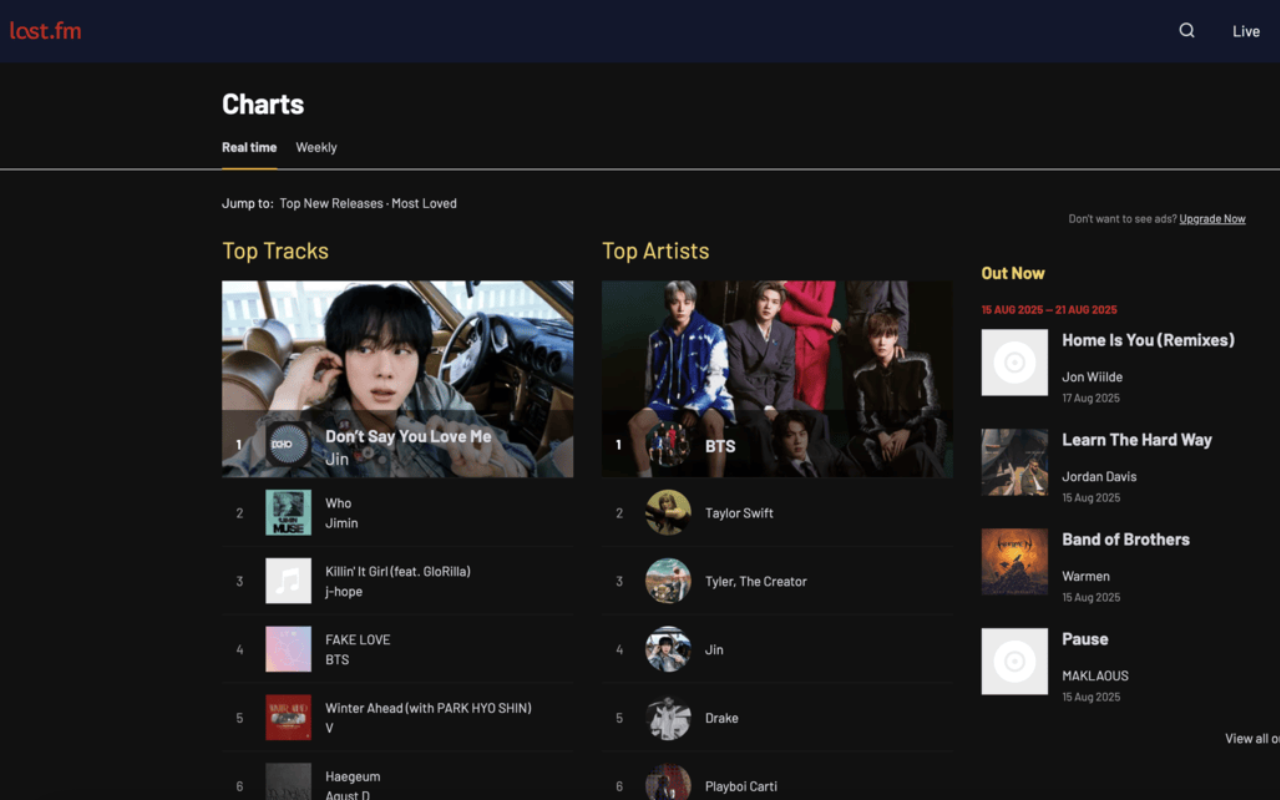Open the BTS artist name link
This screenshot has width=1280, height=800.
(720, 446)
